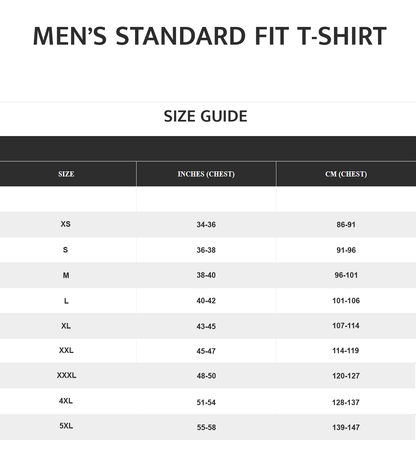Click the 43-45 inches value for XL
This screenshot has width=416, height=467.
point(206,326)
